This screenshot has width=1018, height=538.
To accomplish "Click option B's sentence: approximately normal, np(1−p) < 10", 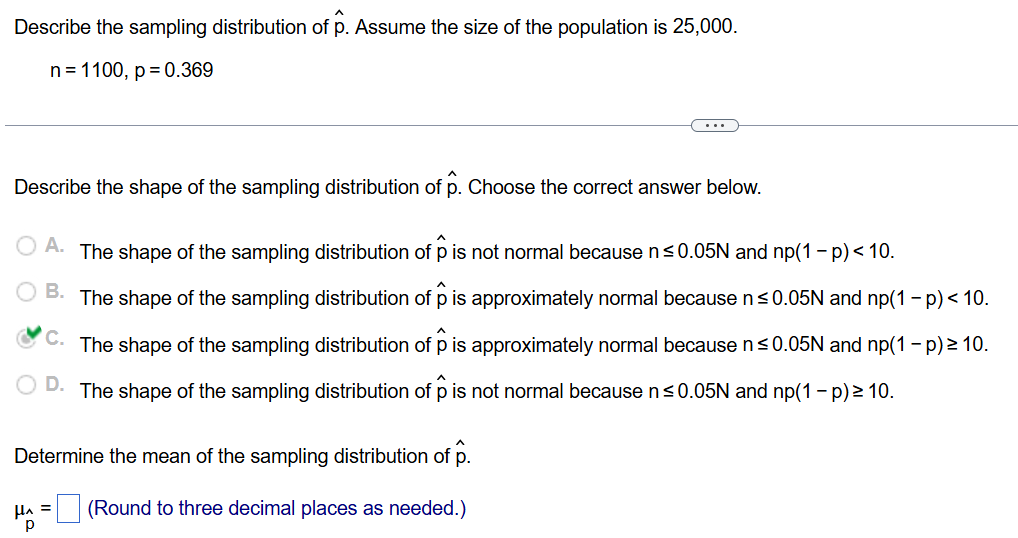I will pos(534,298).
